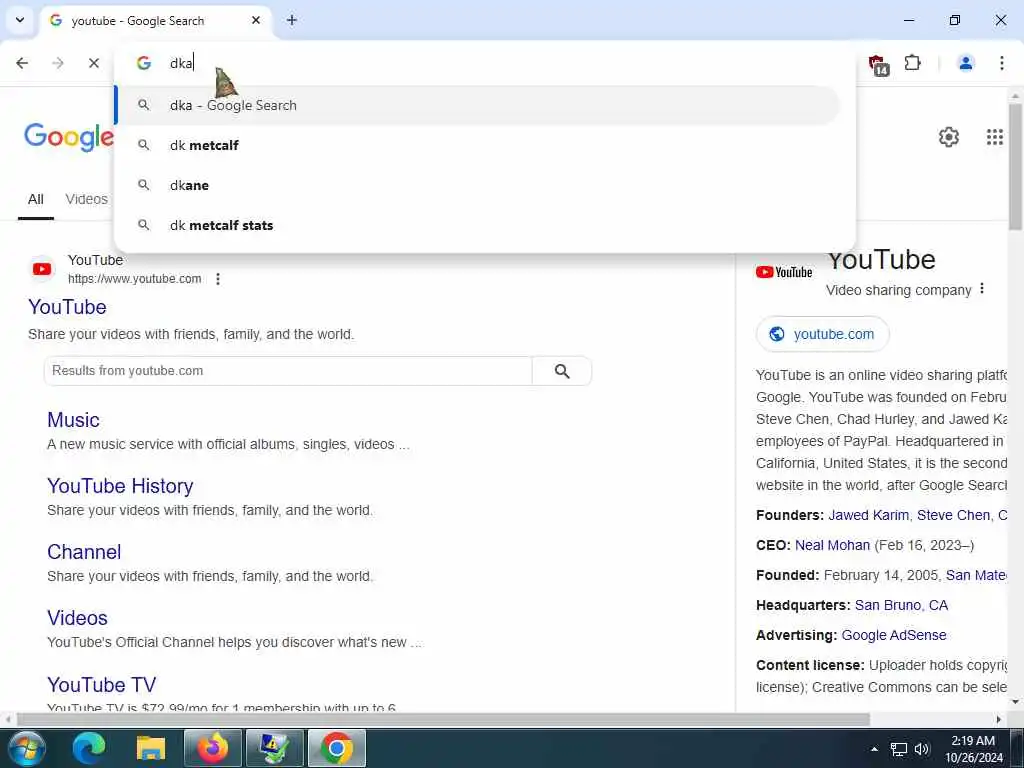Open the red shield extension with badge 14

point(878,64)
